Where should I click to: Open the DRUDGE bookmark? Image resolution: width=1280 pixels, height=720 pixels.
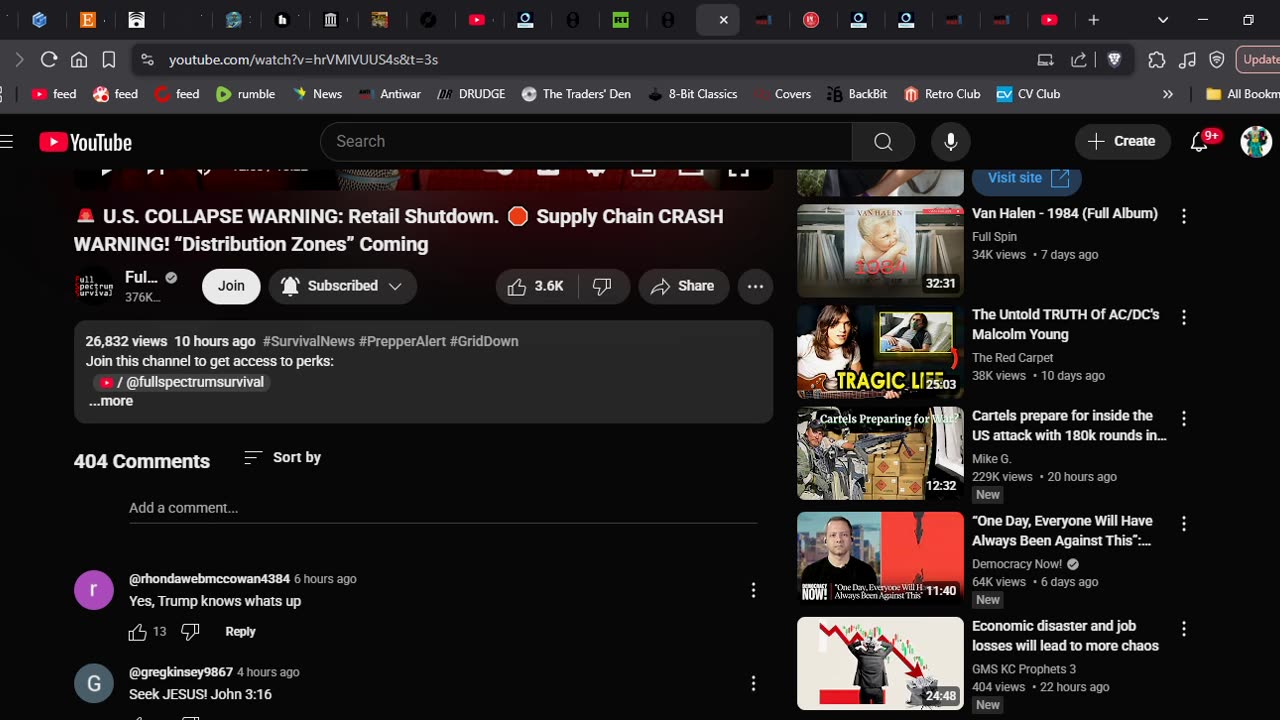(x=471, y=94)
